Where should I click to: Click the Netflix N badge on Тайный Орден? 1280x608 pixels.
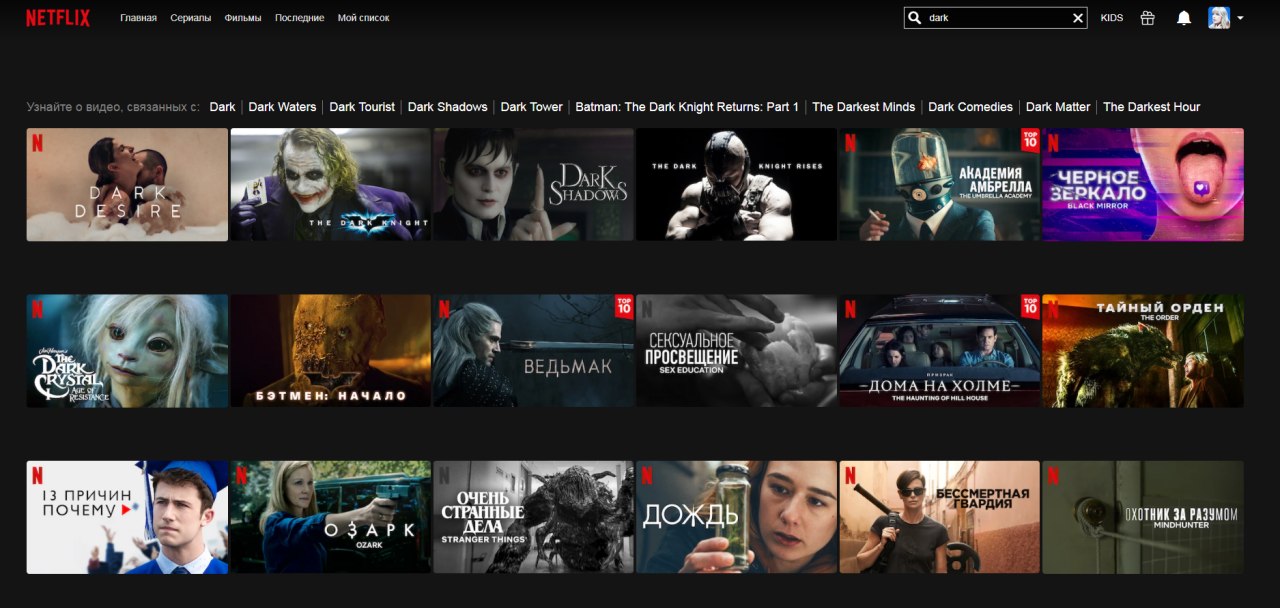tap(1053, 309)
